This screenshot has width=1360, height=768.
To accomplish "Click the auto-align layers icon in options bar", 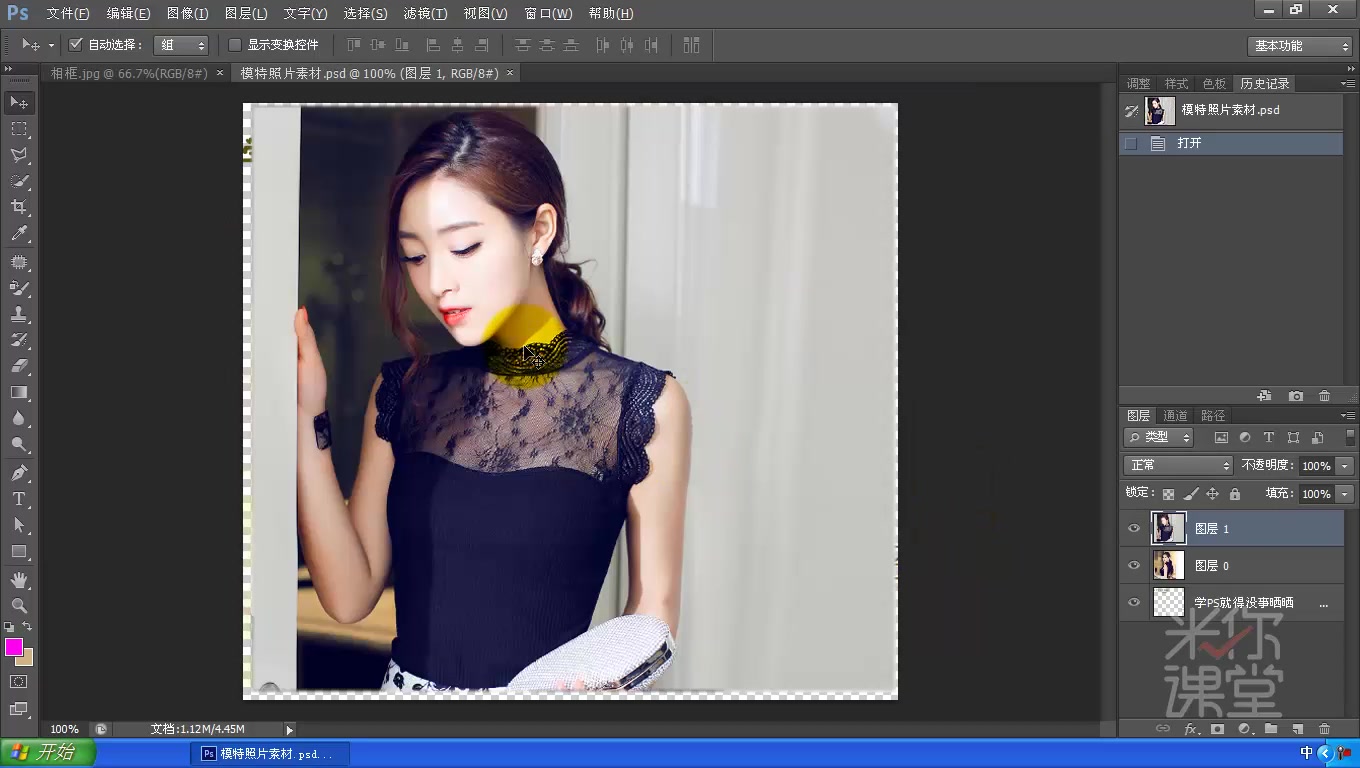I will pyautogui.click(x=691, y=45).
